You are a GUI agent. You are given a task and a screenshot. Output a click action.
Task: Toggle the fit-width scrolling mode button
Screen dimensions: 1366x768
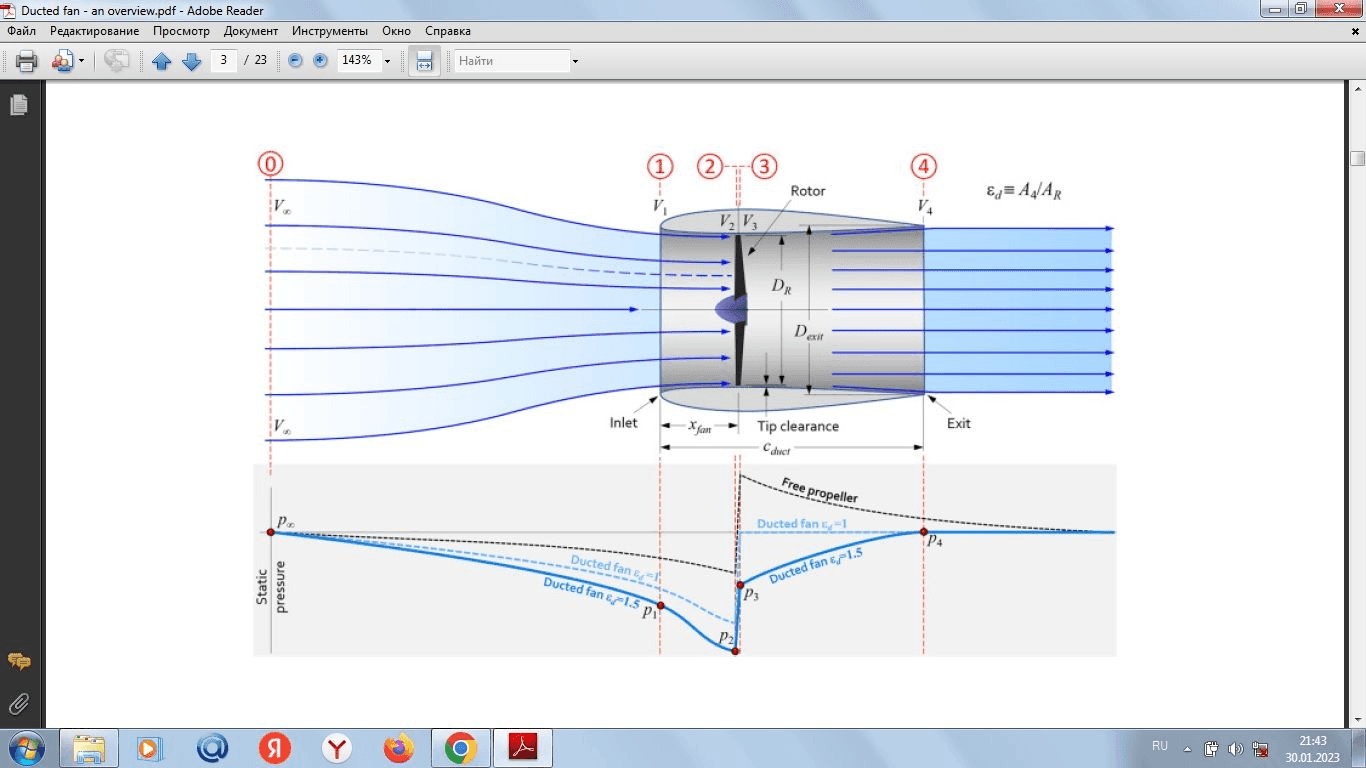click(x=424, y=61)
